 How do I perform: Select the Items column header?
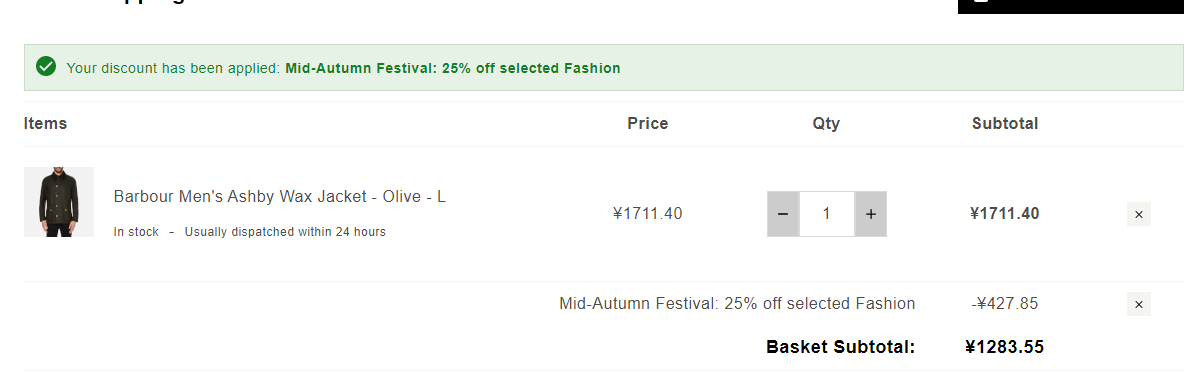pyautogui.click(x=45, y=123)
